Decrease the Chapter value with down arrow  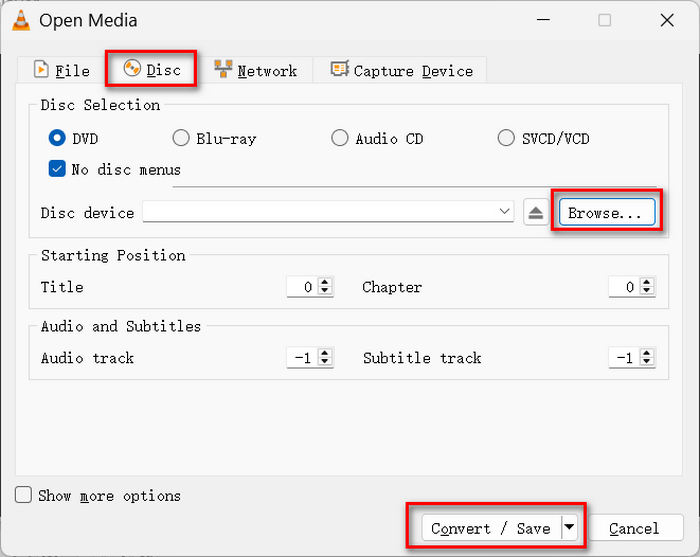[x=647, y=291]
